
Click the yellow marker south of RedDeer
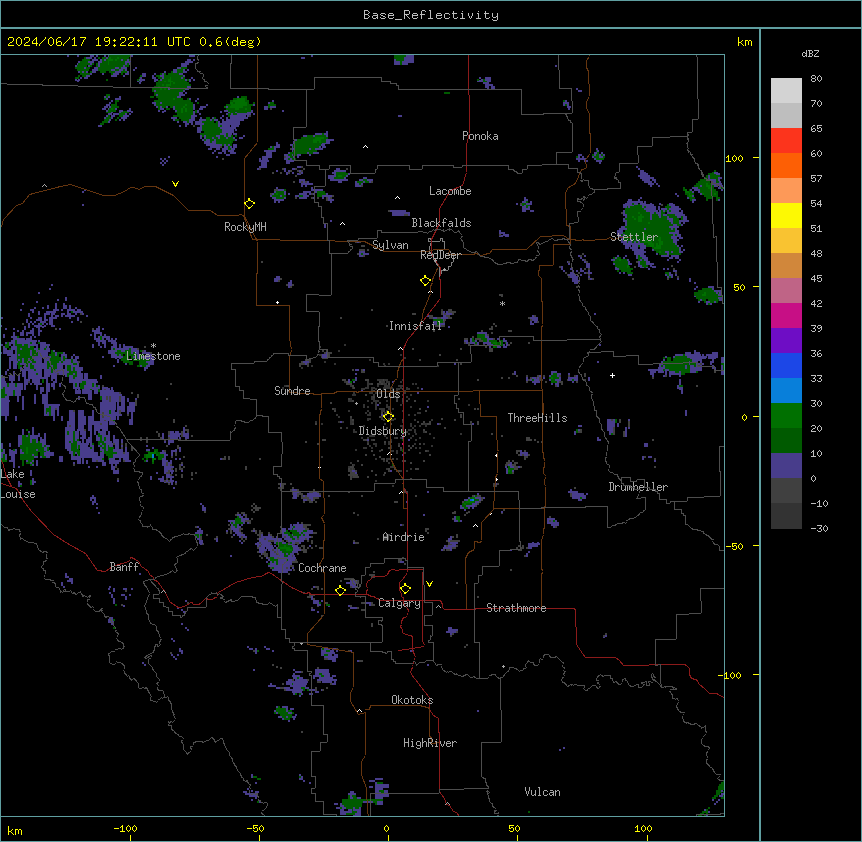tap(426, 281)
